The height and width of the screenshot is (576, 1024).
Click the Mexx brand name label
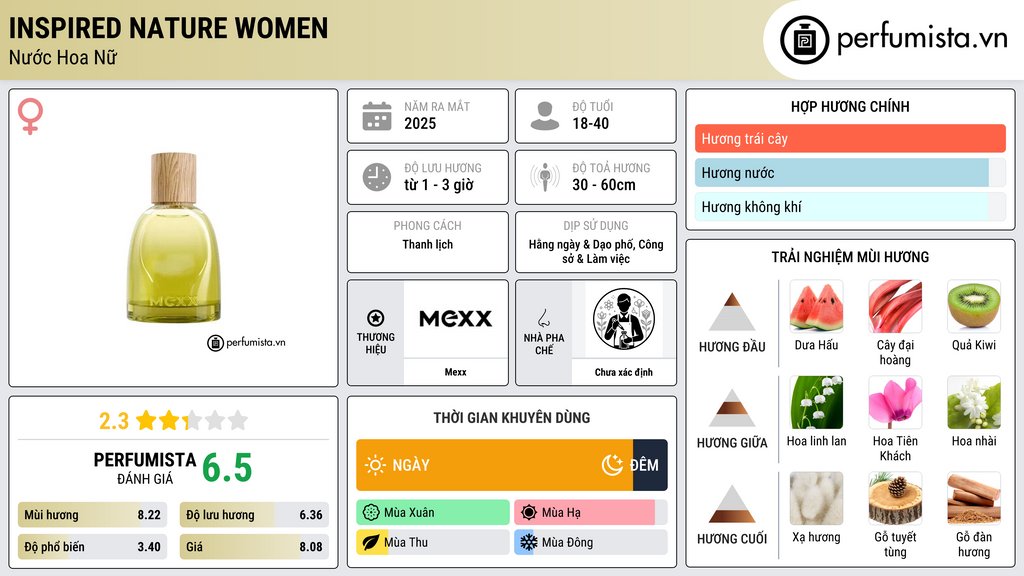point(455,372)
